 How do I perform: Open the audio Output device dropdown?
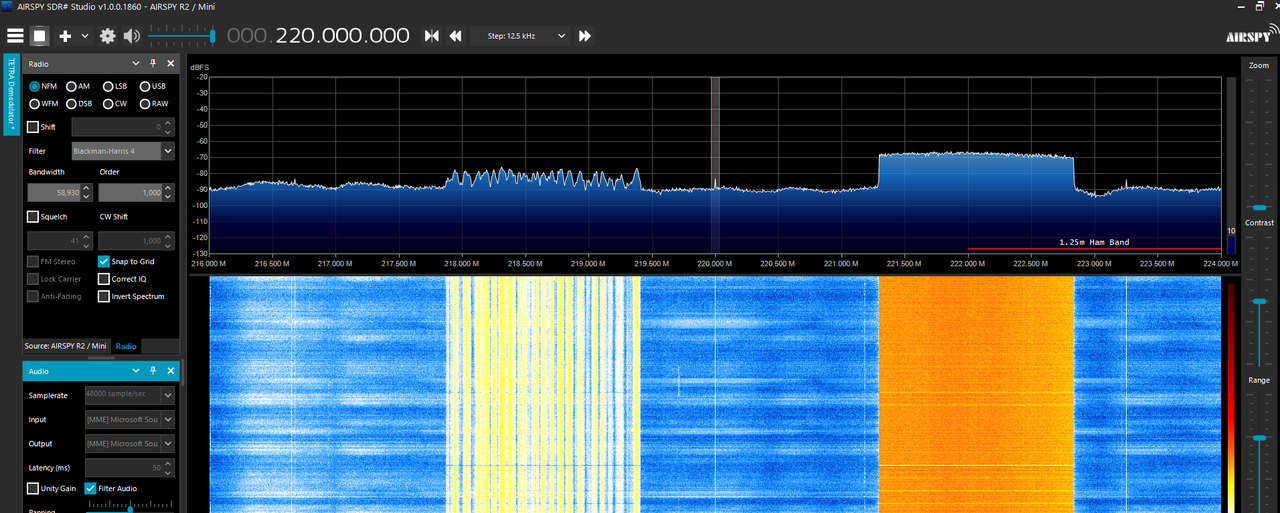pos(129,443)
